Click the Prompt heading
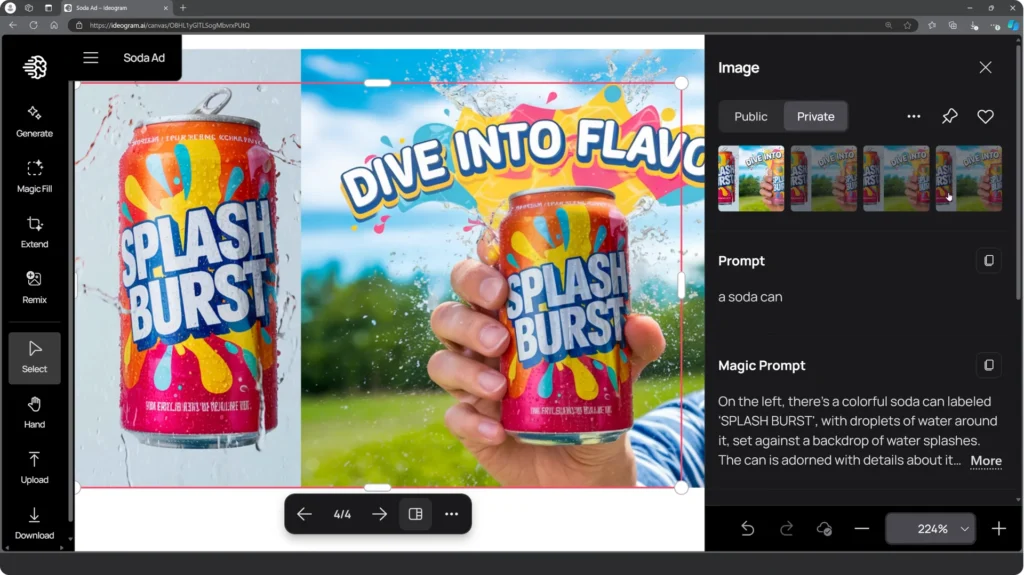Screen dimensions: 1024x575 point(741,261)
